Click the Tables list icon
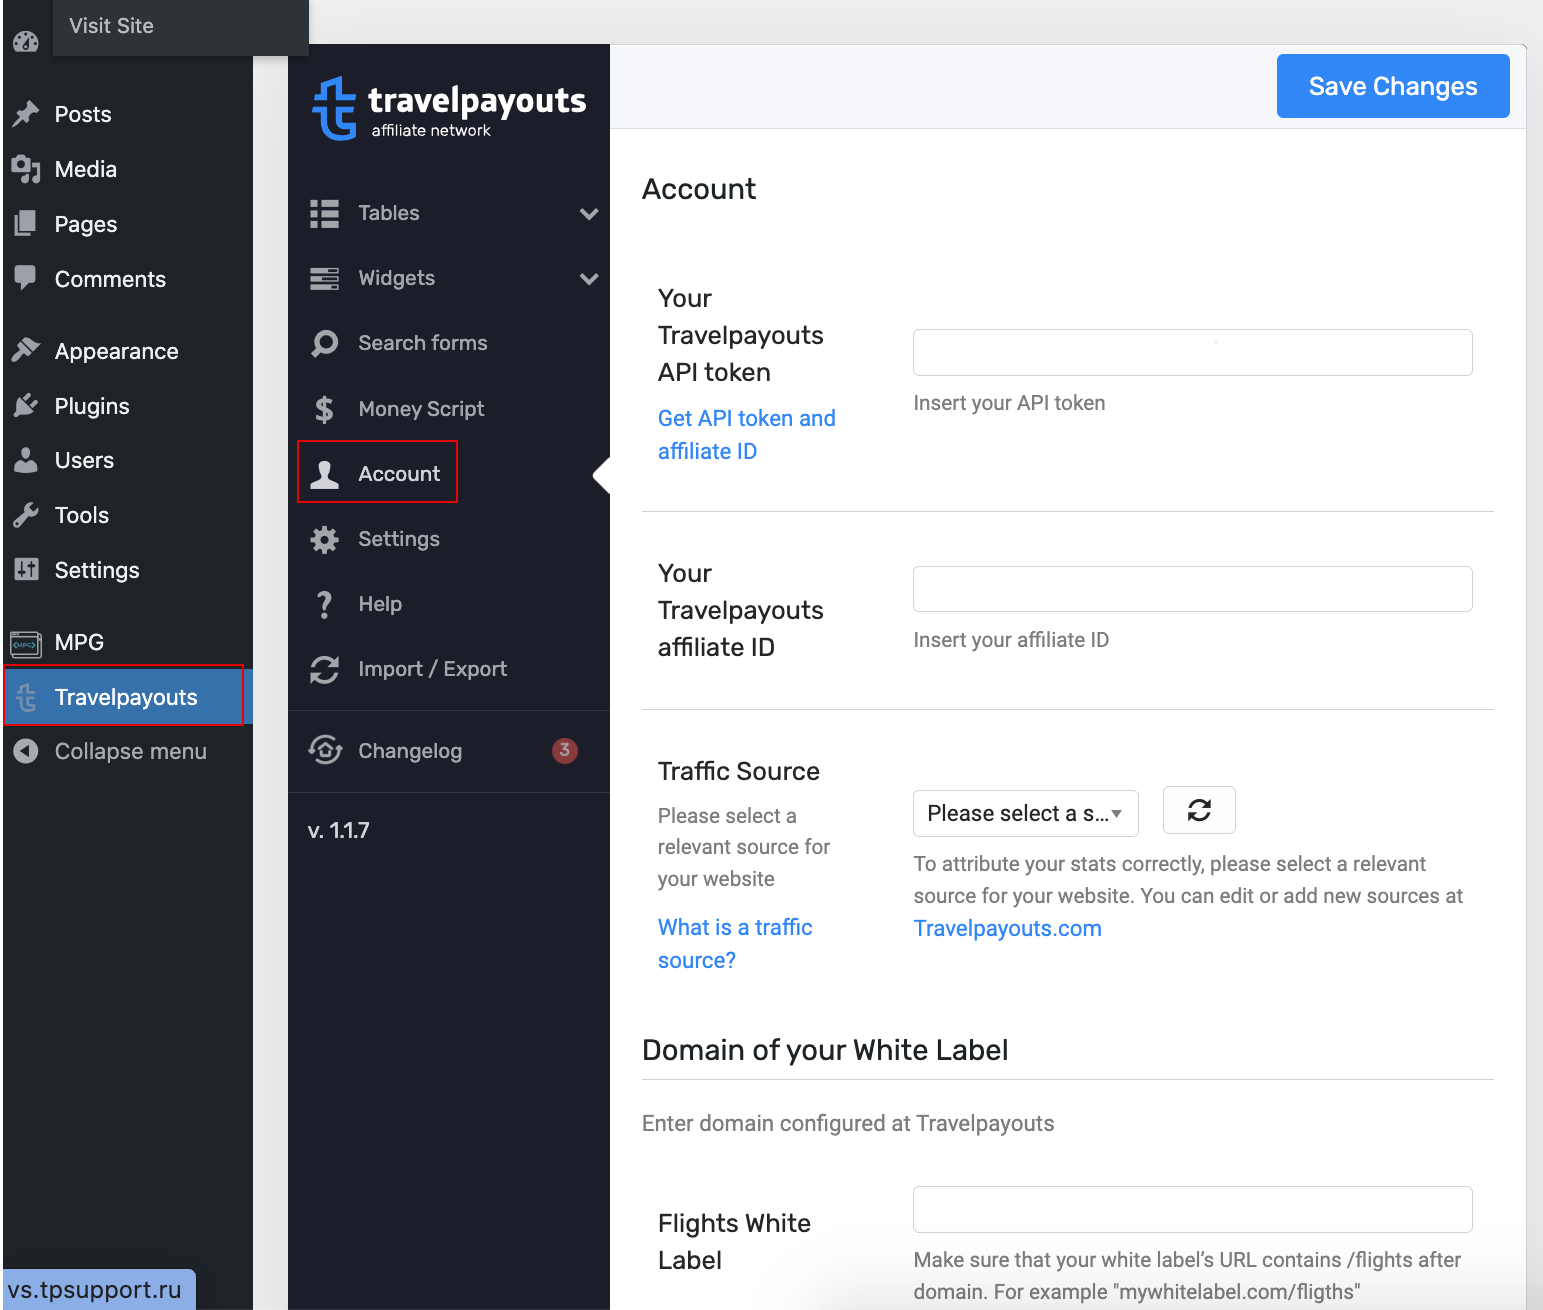Image resolution: width=1543 pixels, height=1310 pixels. coord(324,213)
